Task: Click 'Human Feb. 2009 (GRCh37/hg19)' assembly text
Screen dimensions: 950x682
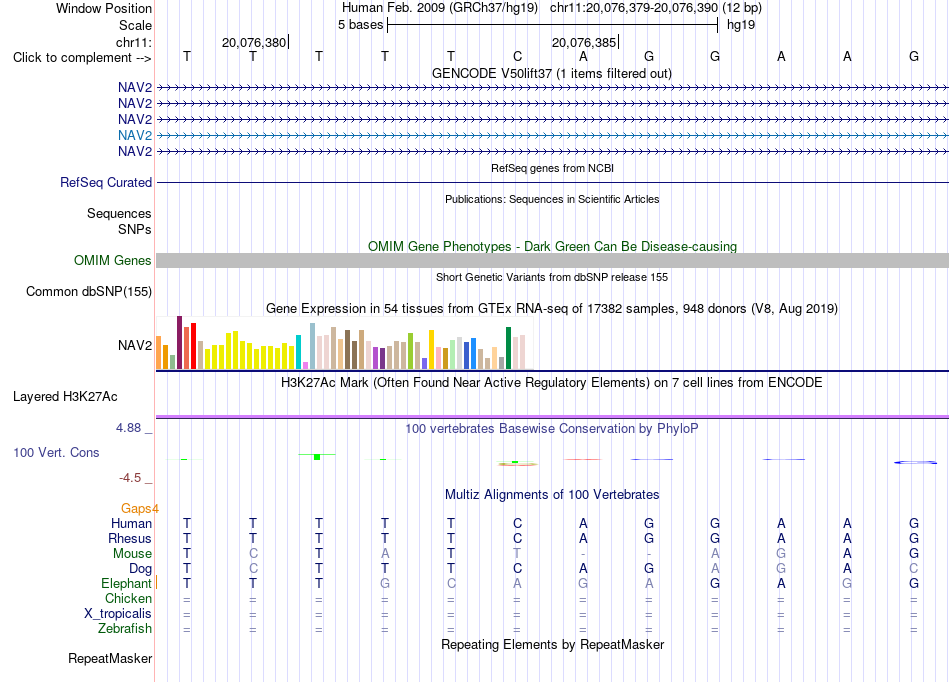Action: 440,8
